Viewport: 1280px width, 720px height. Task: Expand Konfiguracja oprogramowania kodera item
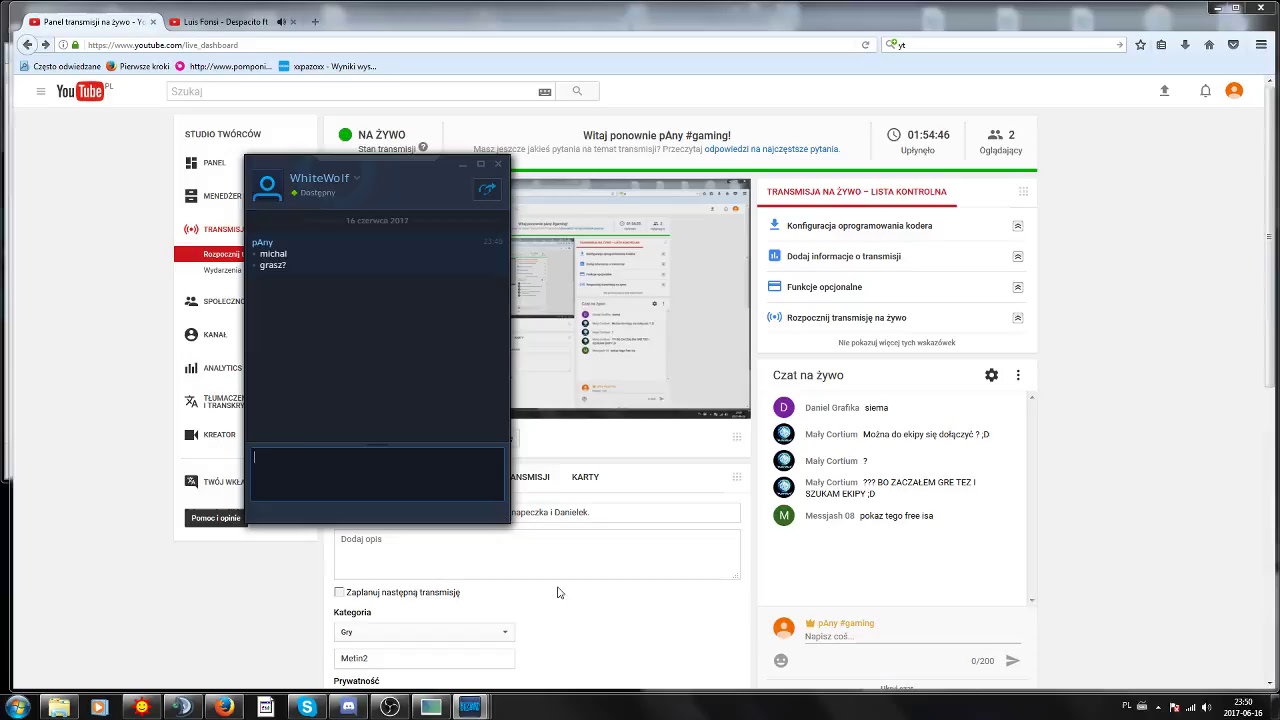coord(1018,226)
